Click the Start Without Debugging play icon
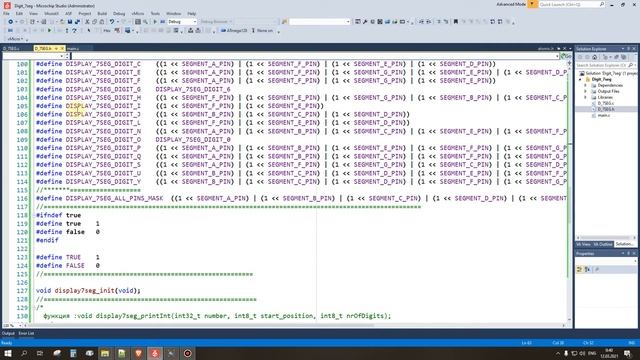The width and height of the screenshot is (640, 360). click(x=155, y=22)
